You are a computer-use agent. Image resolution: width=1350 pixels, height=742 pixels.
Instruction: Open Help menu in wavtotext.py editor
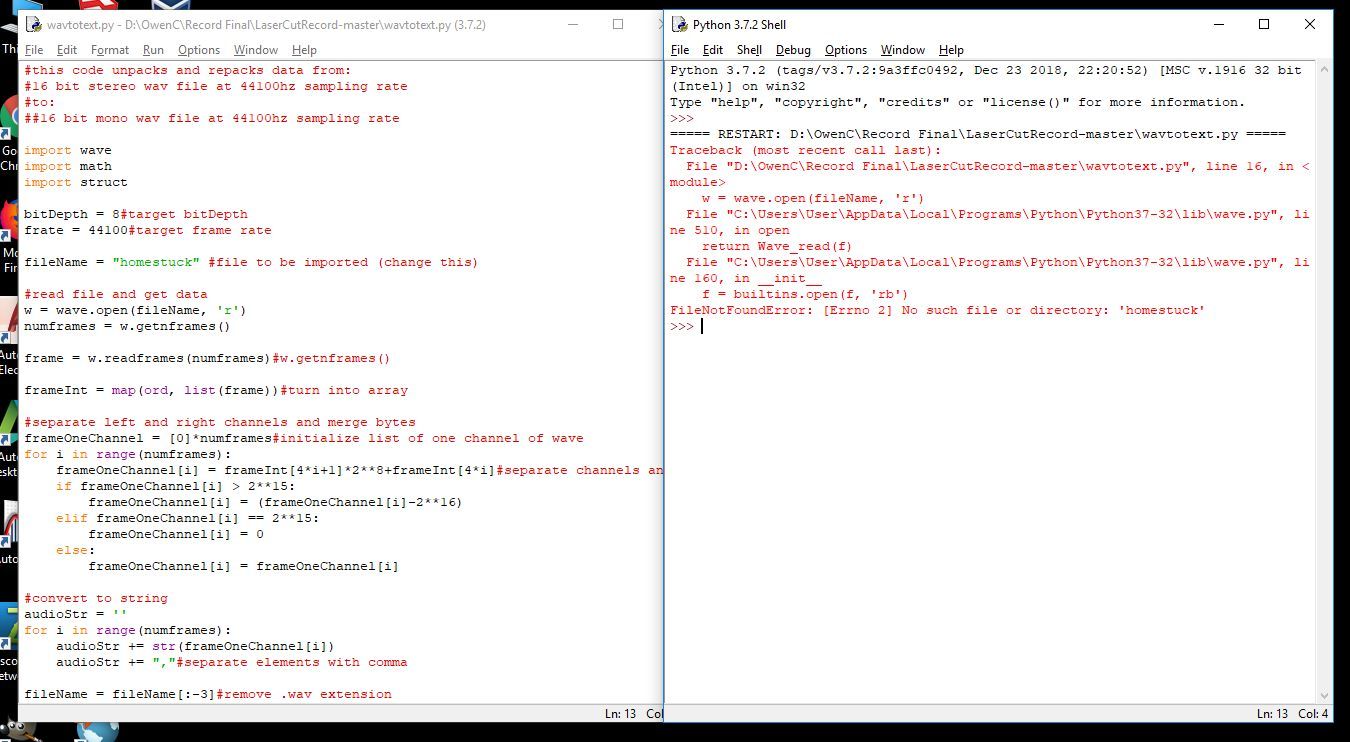304,50
